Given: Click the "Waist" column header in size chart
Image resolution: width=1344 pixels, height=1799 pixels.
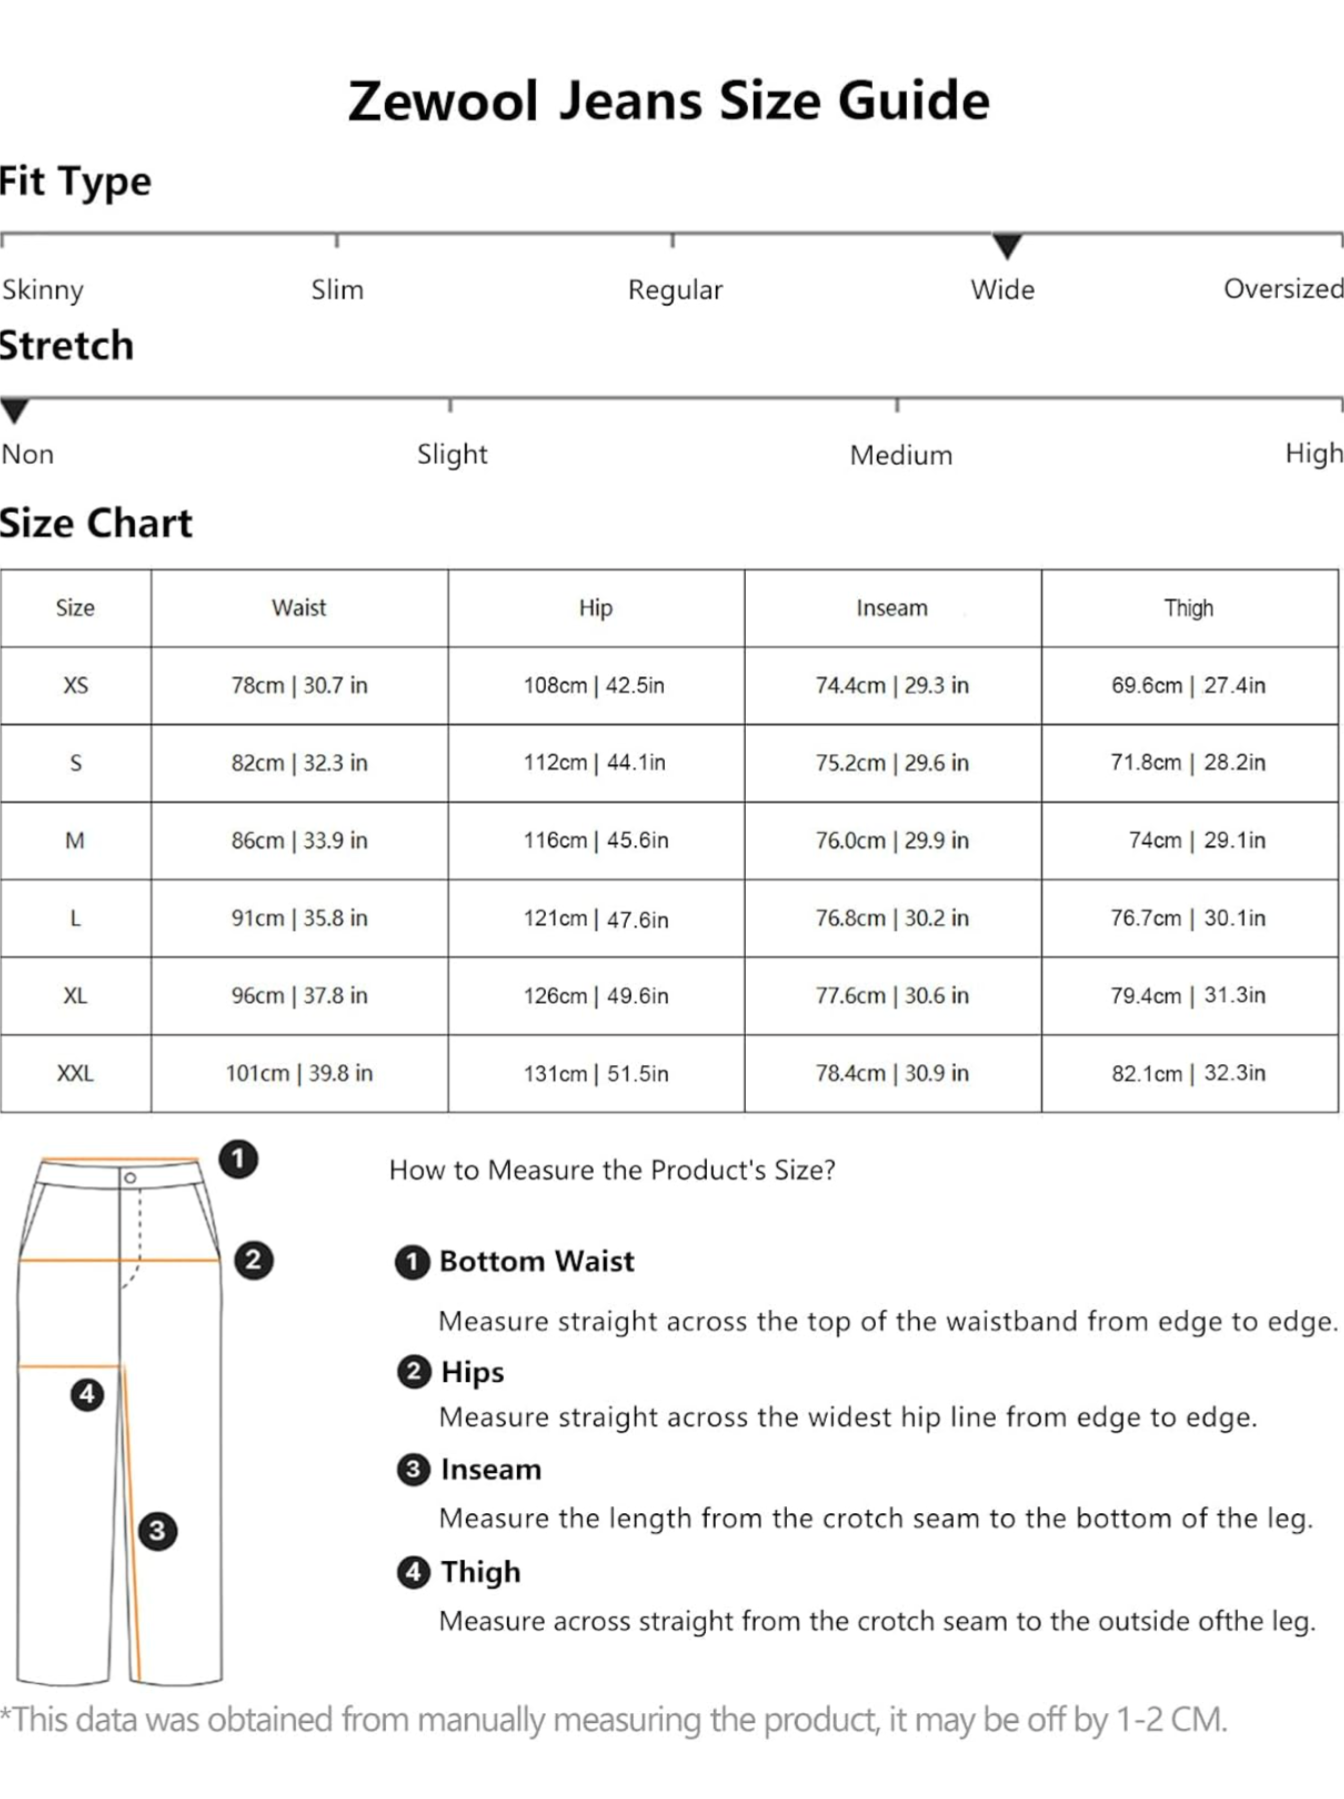Looking at the screenshot, I should tap(299, 608).
